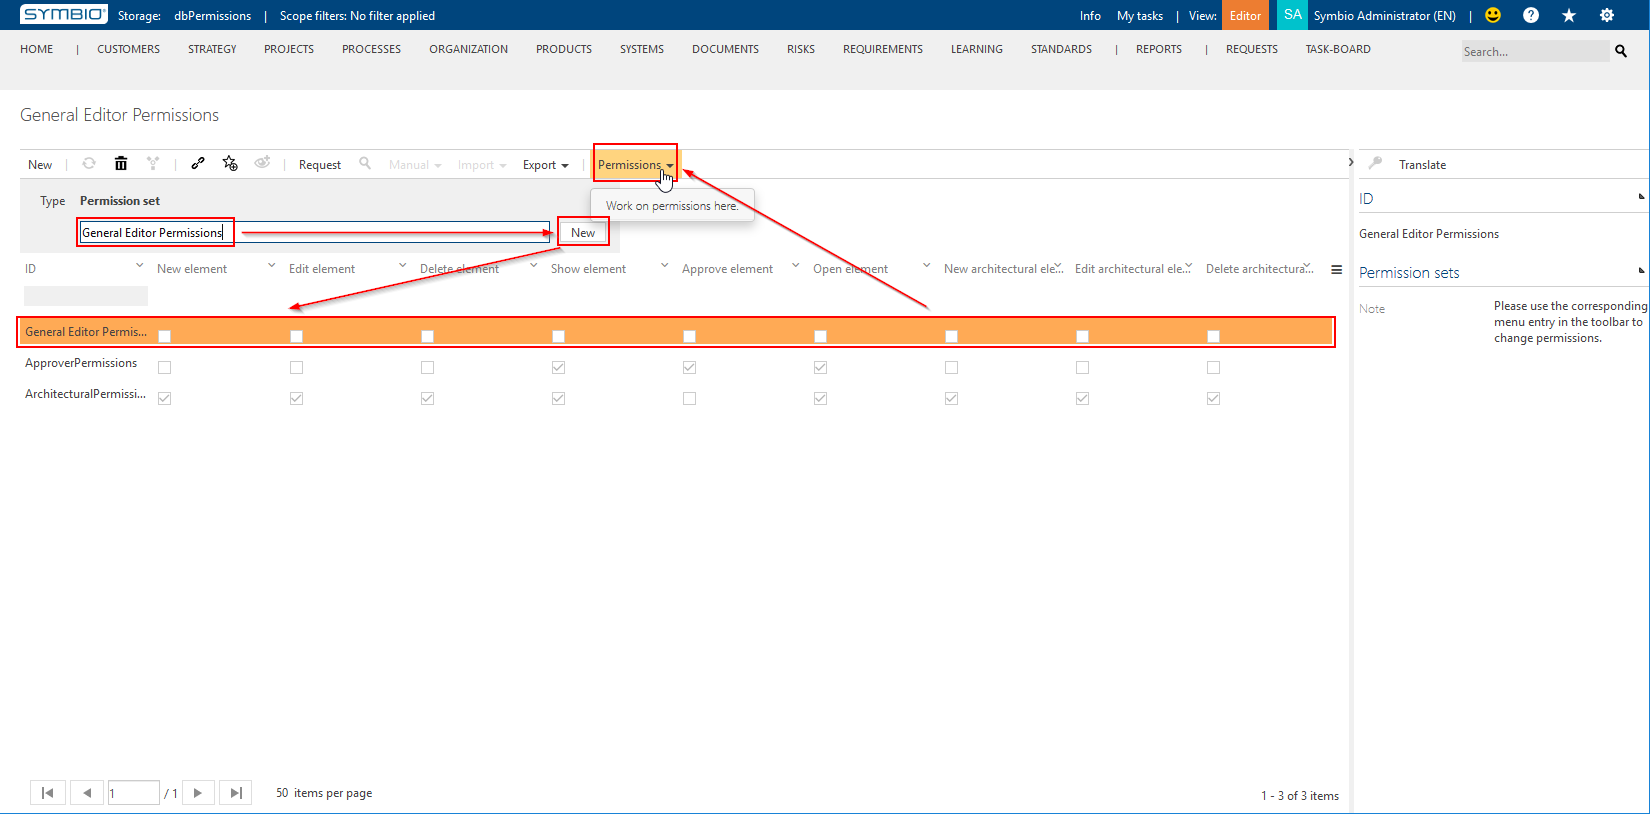Click the New toolbar button
This screenshot has width=1650, height=814.
(40, 165)
